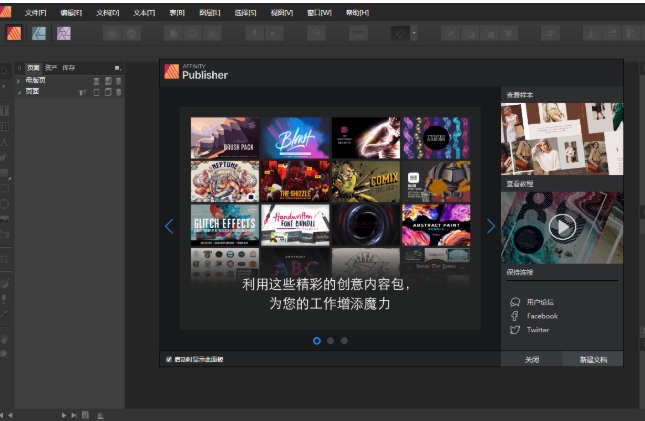
Task: Switch to the 资产 panel tab
Action: point(51,68)
